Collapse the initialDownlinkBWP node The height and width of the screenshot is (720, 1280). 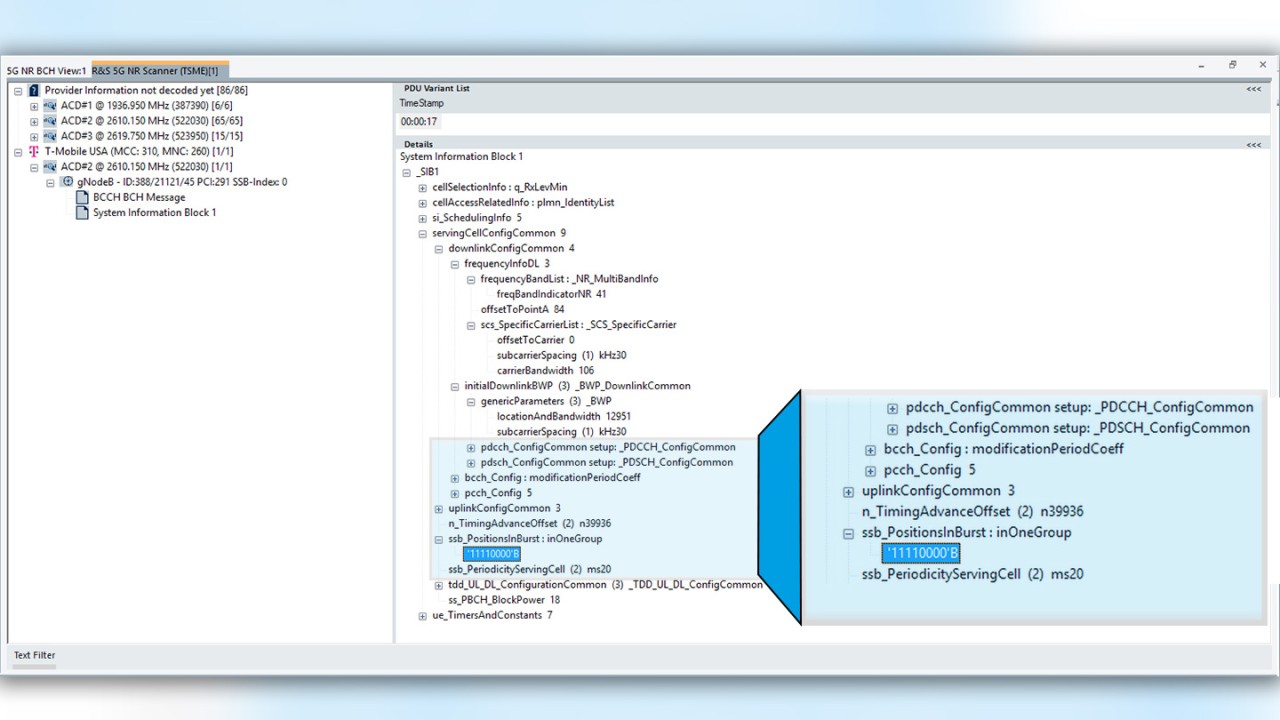(454, 386)
